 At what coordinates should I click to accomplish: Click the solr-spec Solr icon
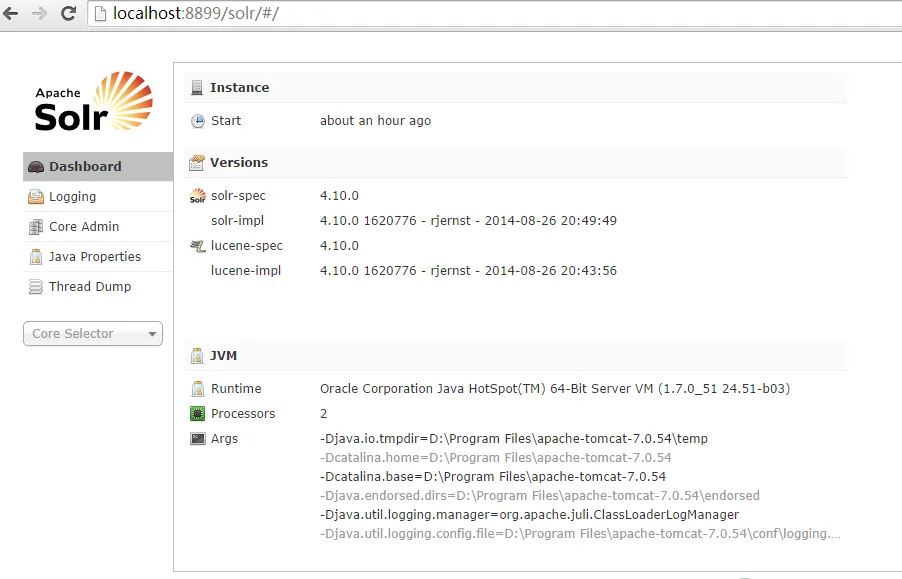(x=197, y=196)
